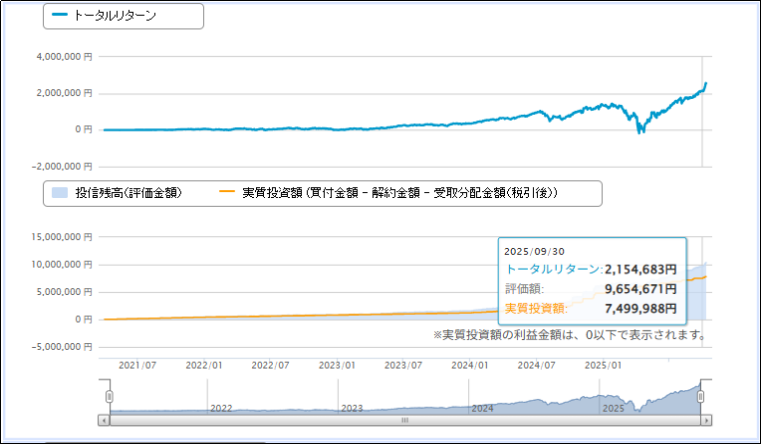Click 2023 in the navigator timeline
Viewport: 762px width, 445px height.
click(x=352, y=408)
